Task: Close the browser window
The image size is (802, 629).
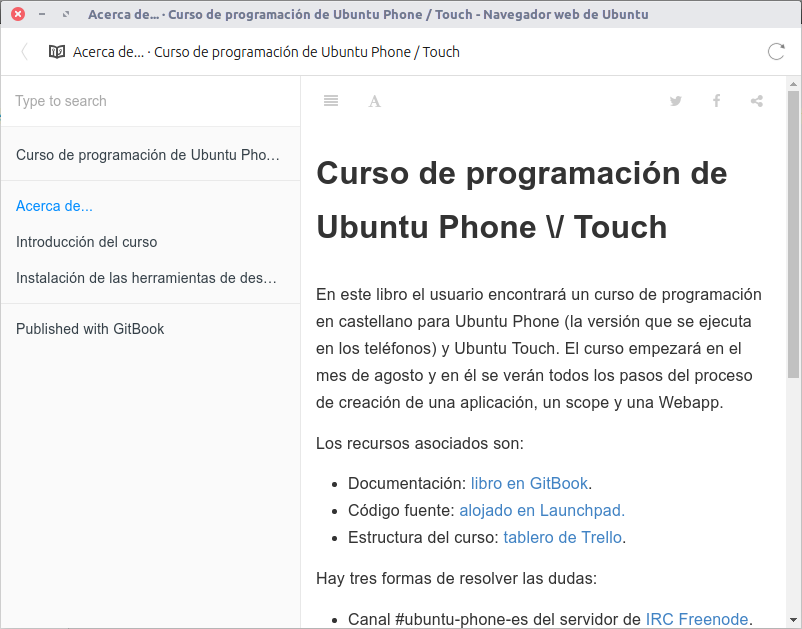Action: [x=18, y=14]
